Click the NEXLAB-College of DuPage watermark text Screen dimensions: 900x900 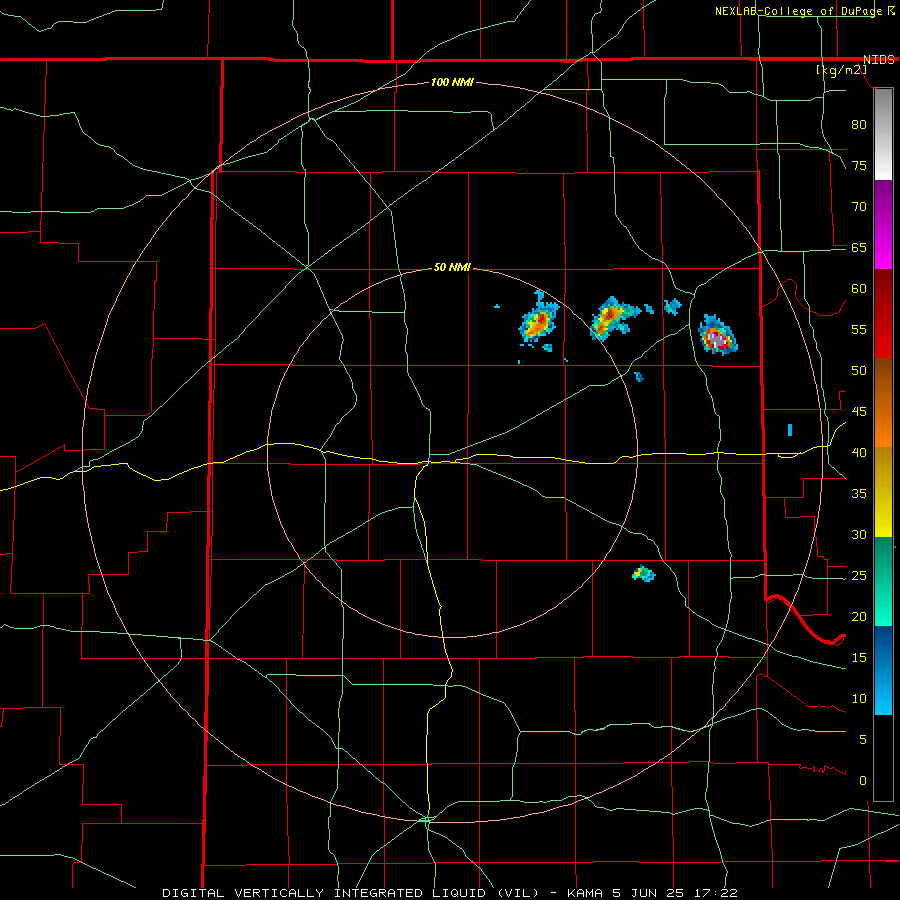click(x=800, y=11)
